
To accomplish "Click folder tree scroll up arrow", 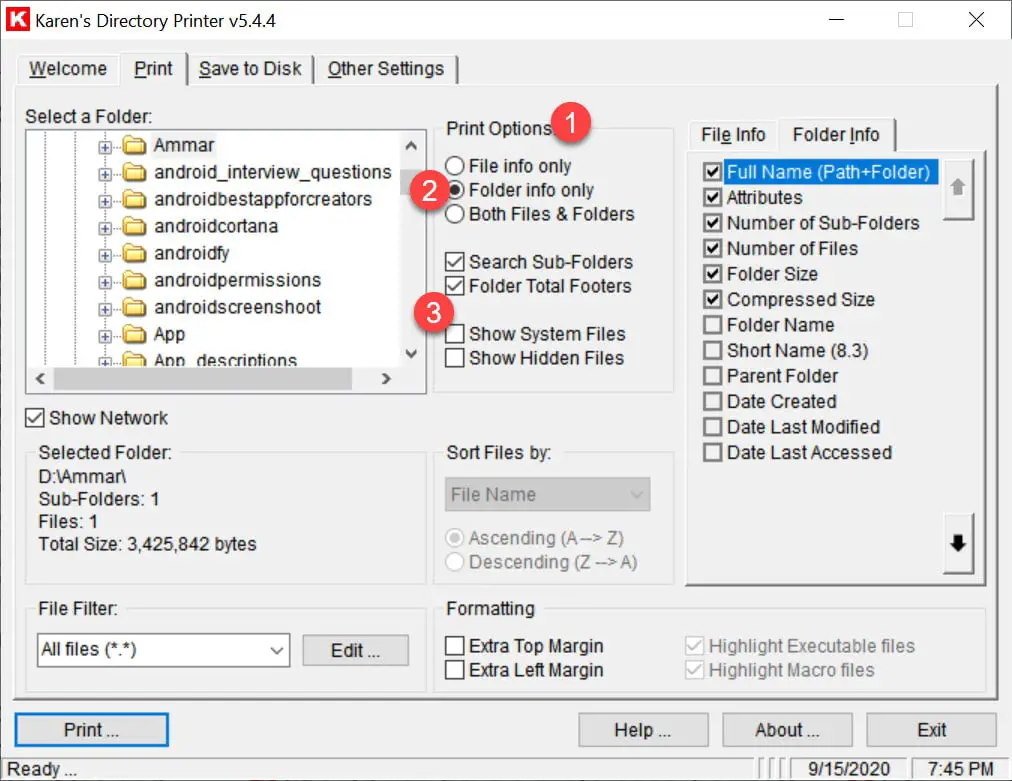I will 411,146.
